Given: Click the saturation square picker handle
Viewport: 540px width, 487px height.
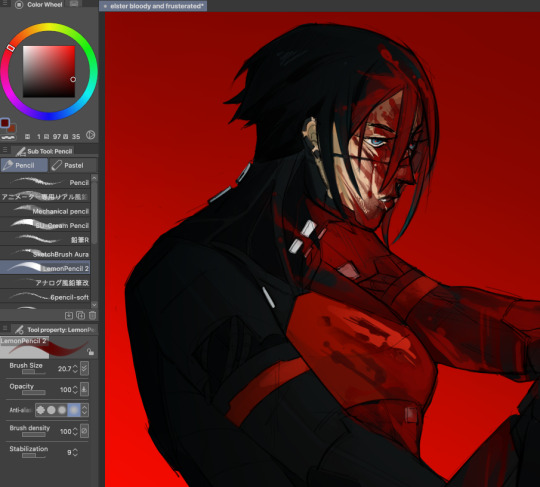Looking at the screenshot, I should pyautogui.click(x=73, y=79).
